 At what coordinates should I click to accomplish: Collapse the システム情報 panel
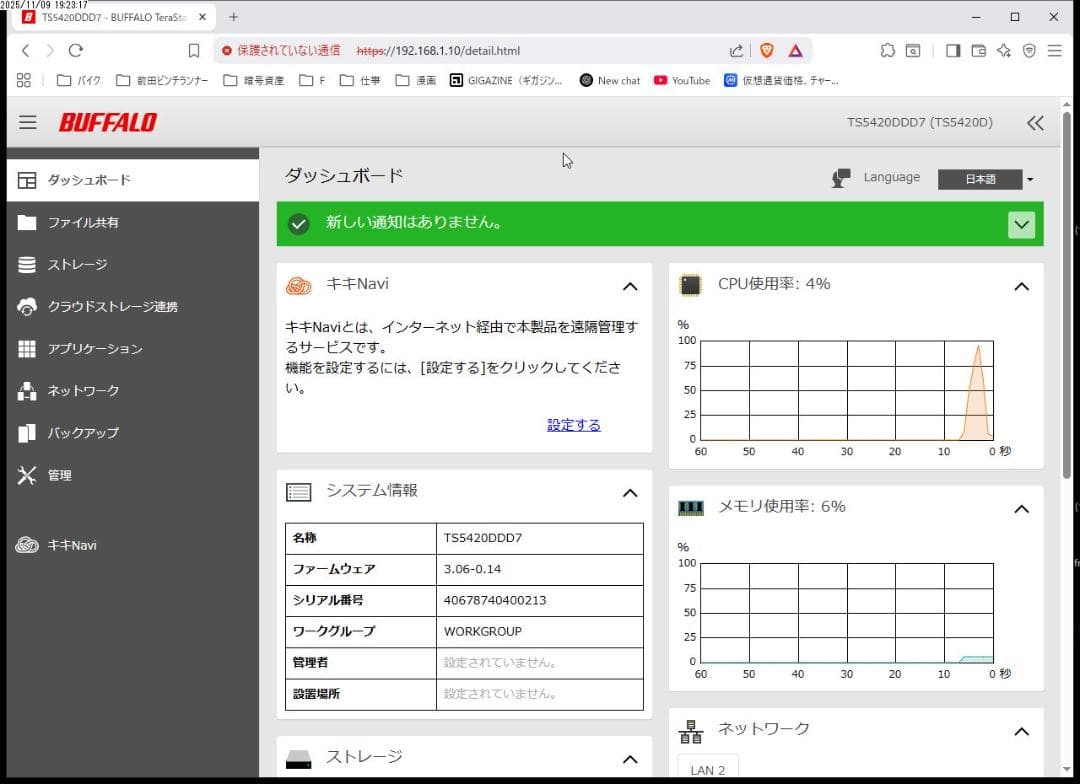pos(630,492)
